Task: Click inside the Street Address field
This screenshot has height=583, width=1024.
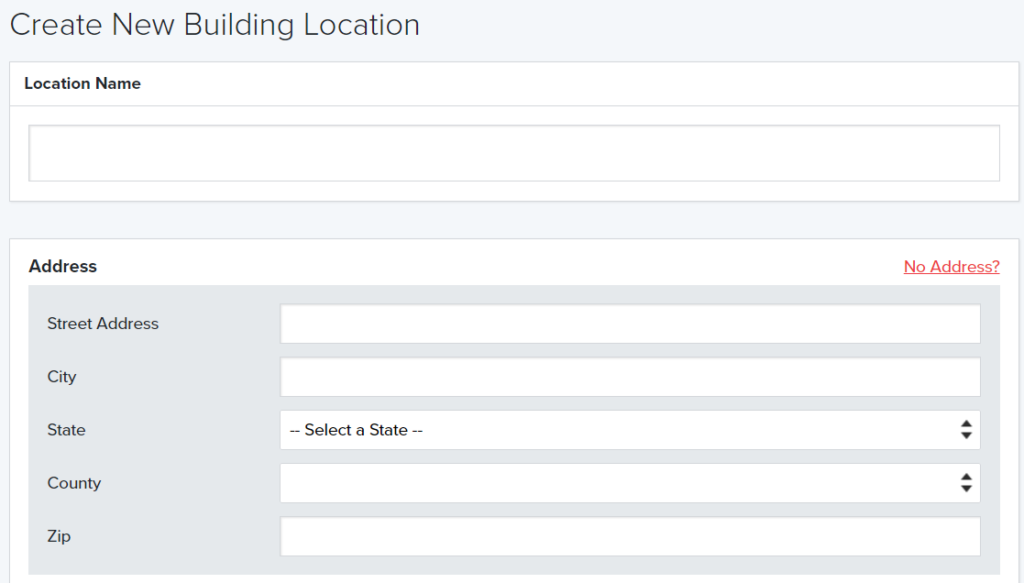Action: tap(630, 323)
